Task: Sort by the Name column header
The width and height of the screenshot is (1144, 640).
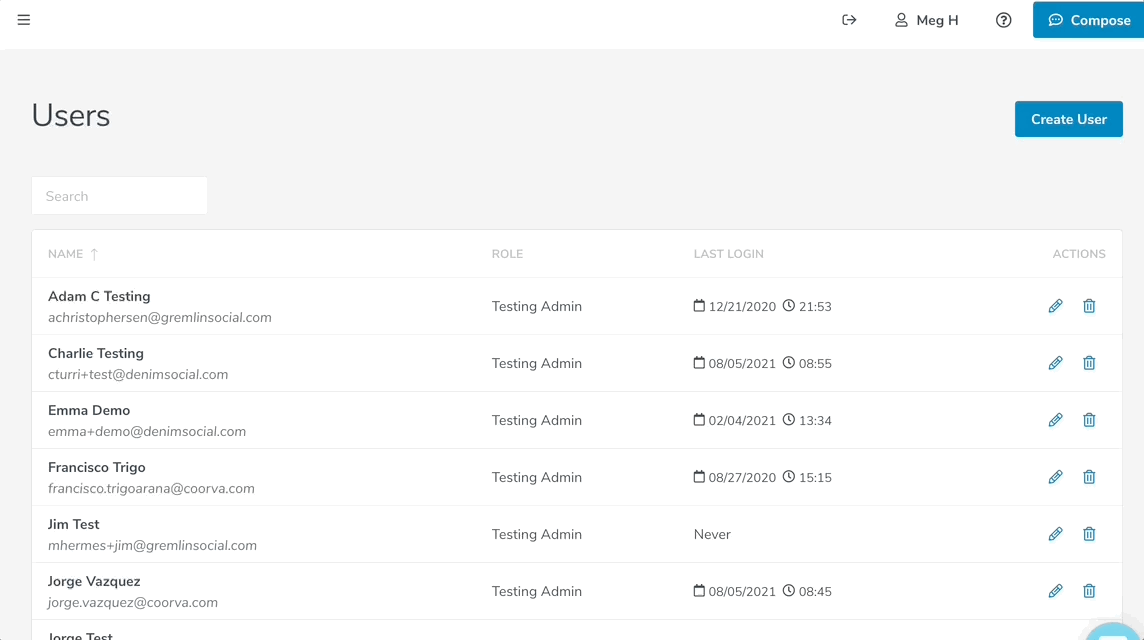Action: tap(66, 254)
